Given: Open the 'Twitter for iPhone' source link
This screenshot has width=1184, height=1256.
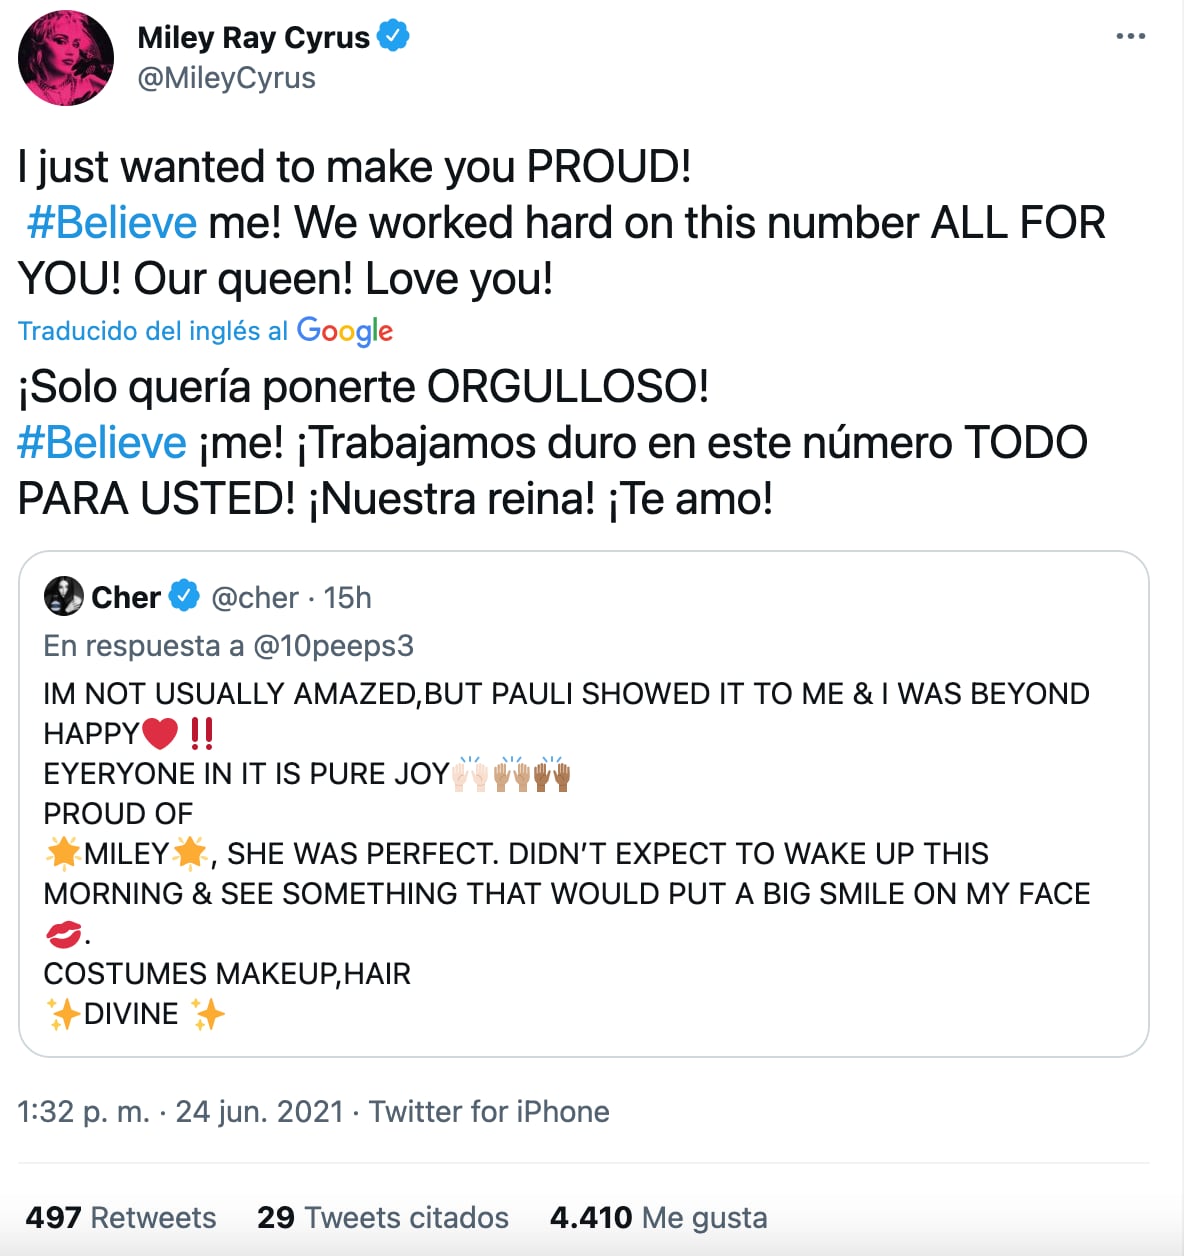Looking at the screenshot, I should (489, 1111).
